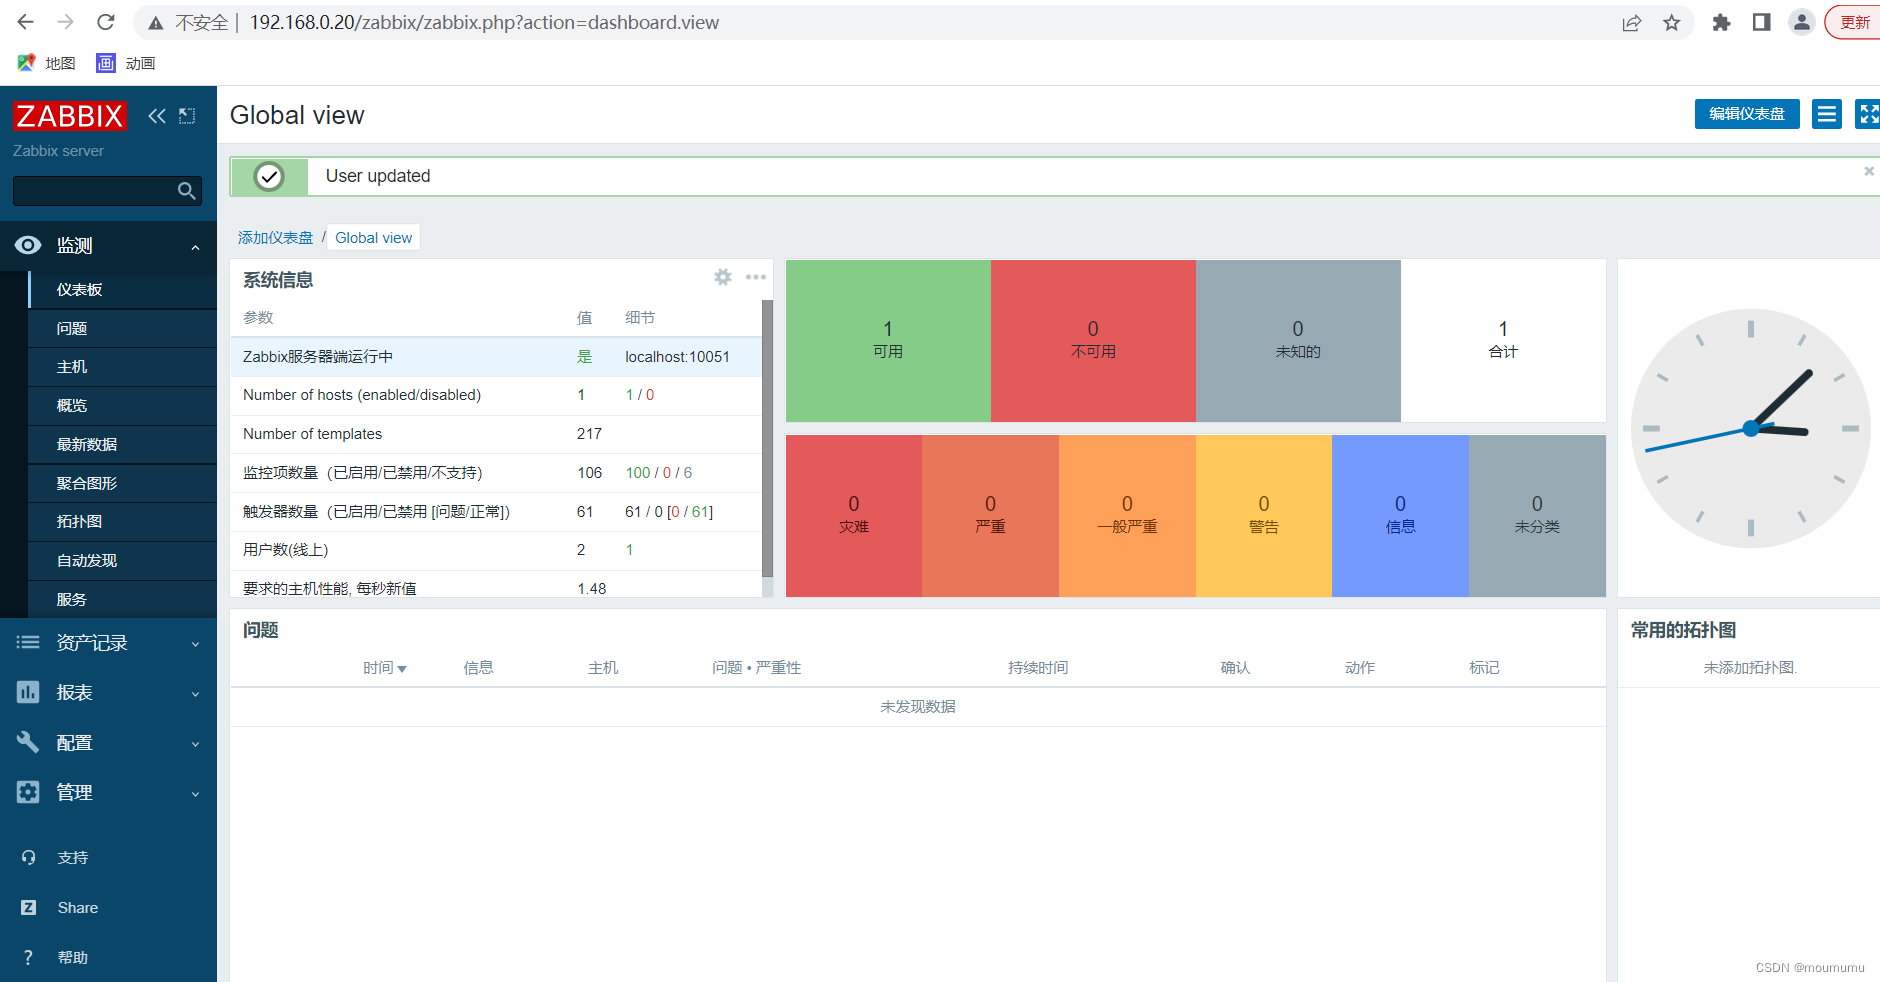The image size is (1880, 982).
Task: Click the gear icon beside 管理
Action: 28,792
